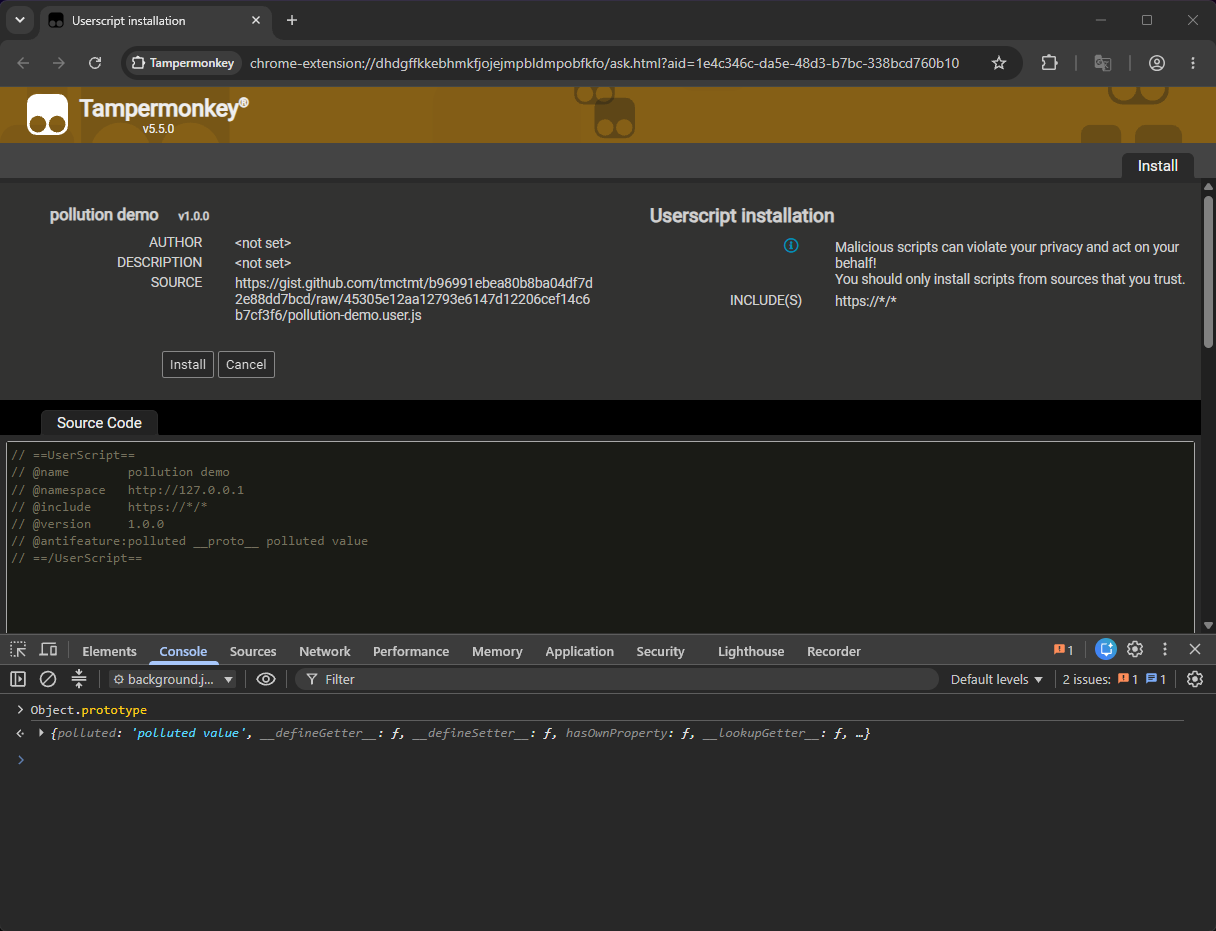Click the console toolbar icon left of context selector
The width and height of the screenshot is (1216, 931).
click(x=79, y=679)
